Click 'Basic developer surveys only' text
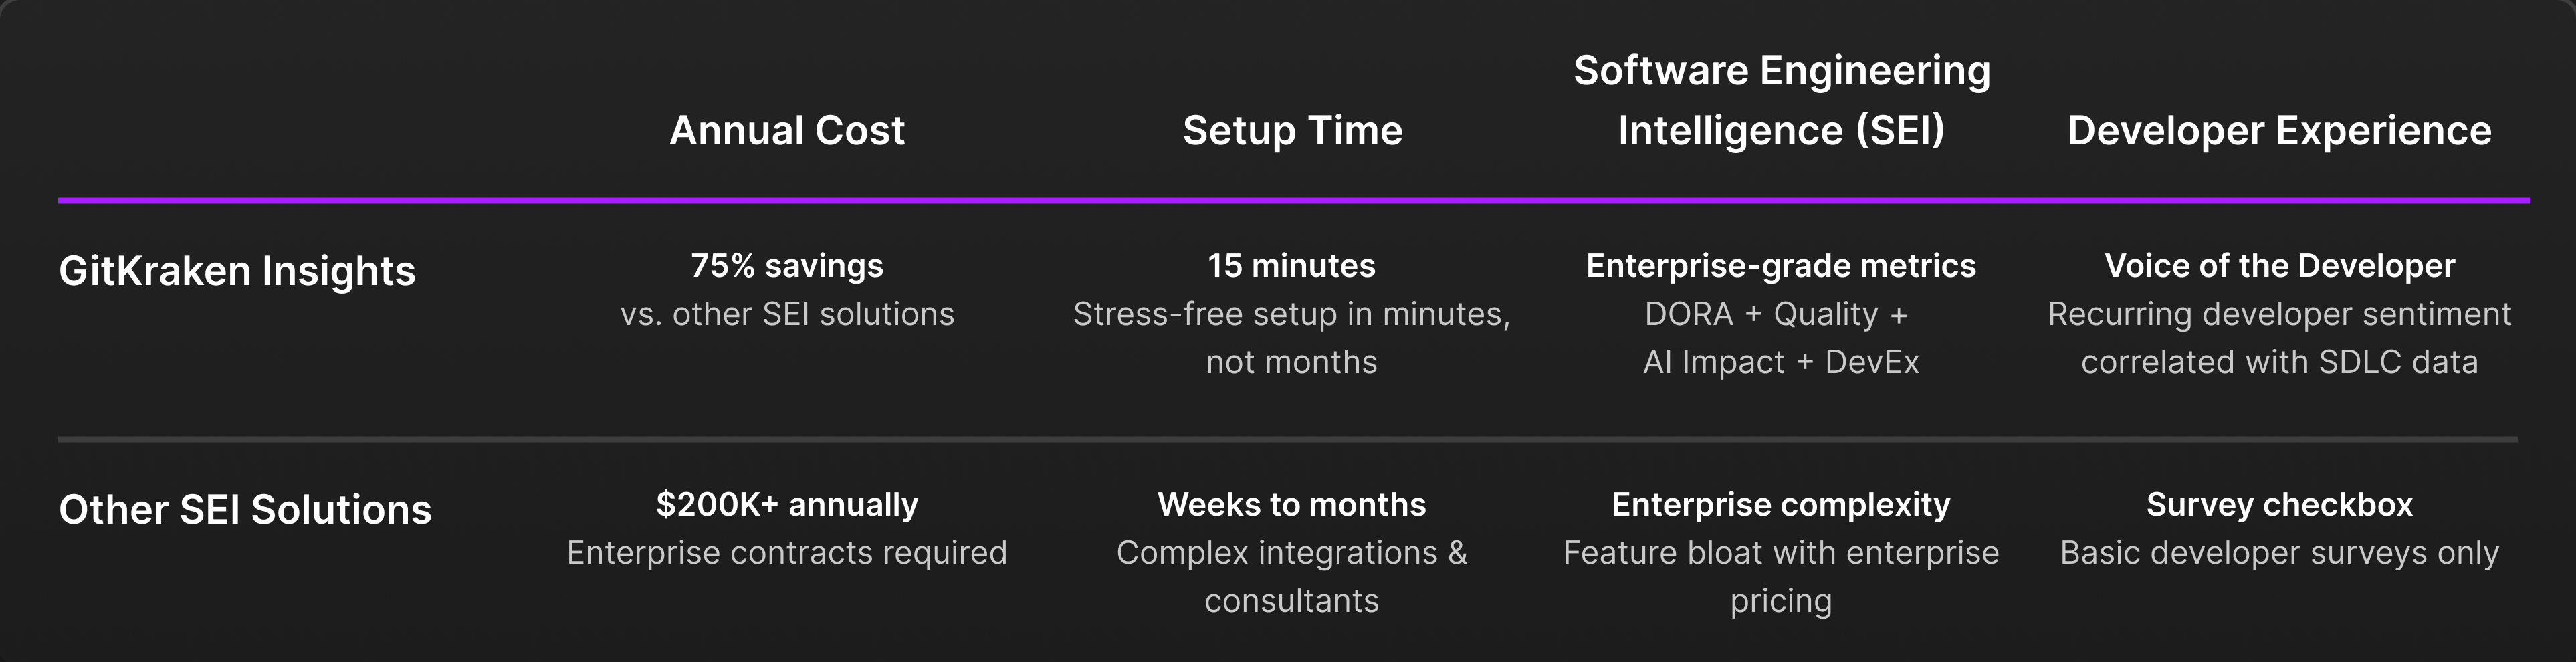 (2279, 553)
